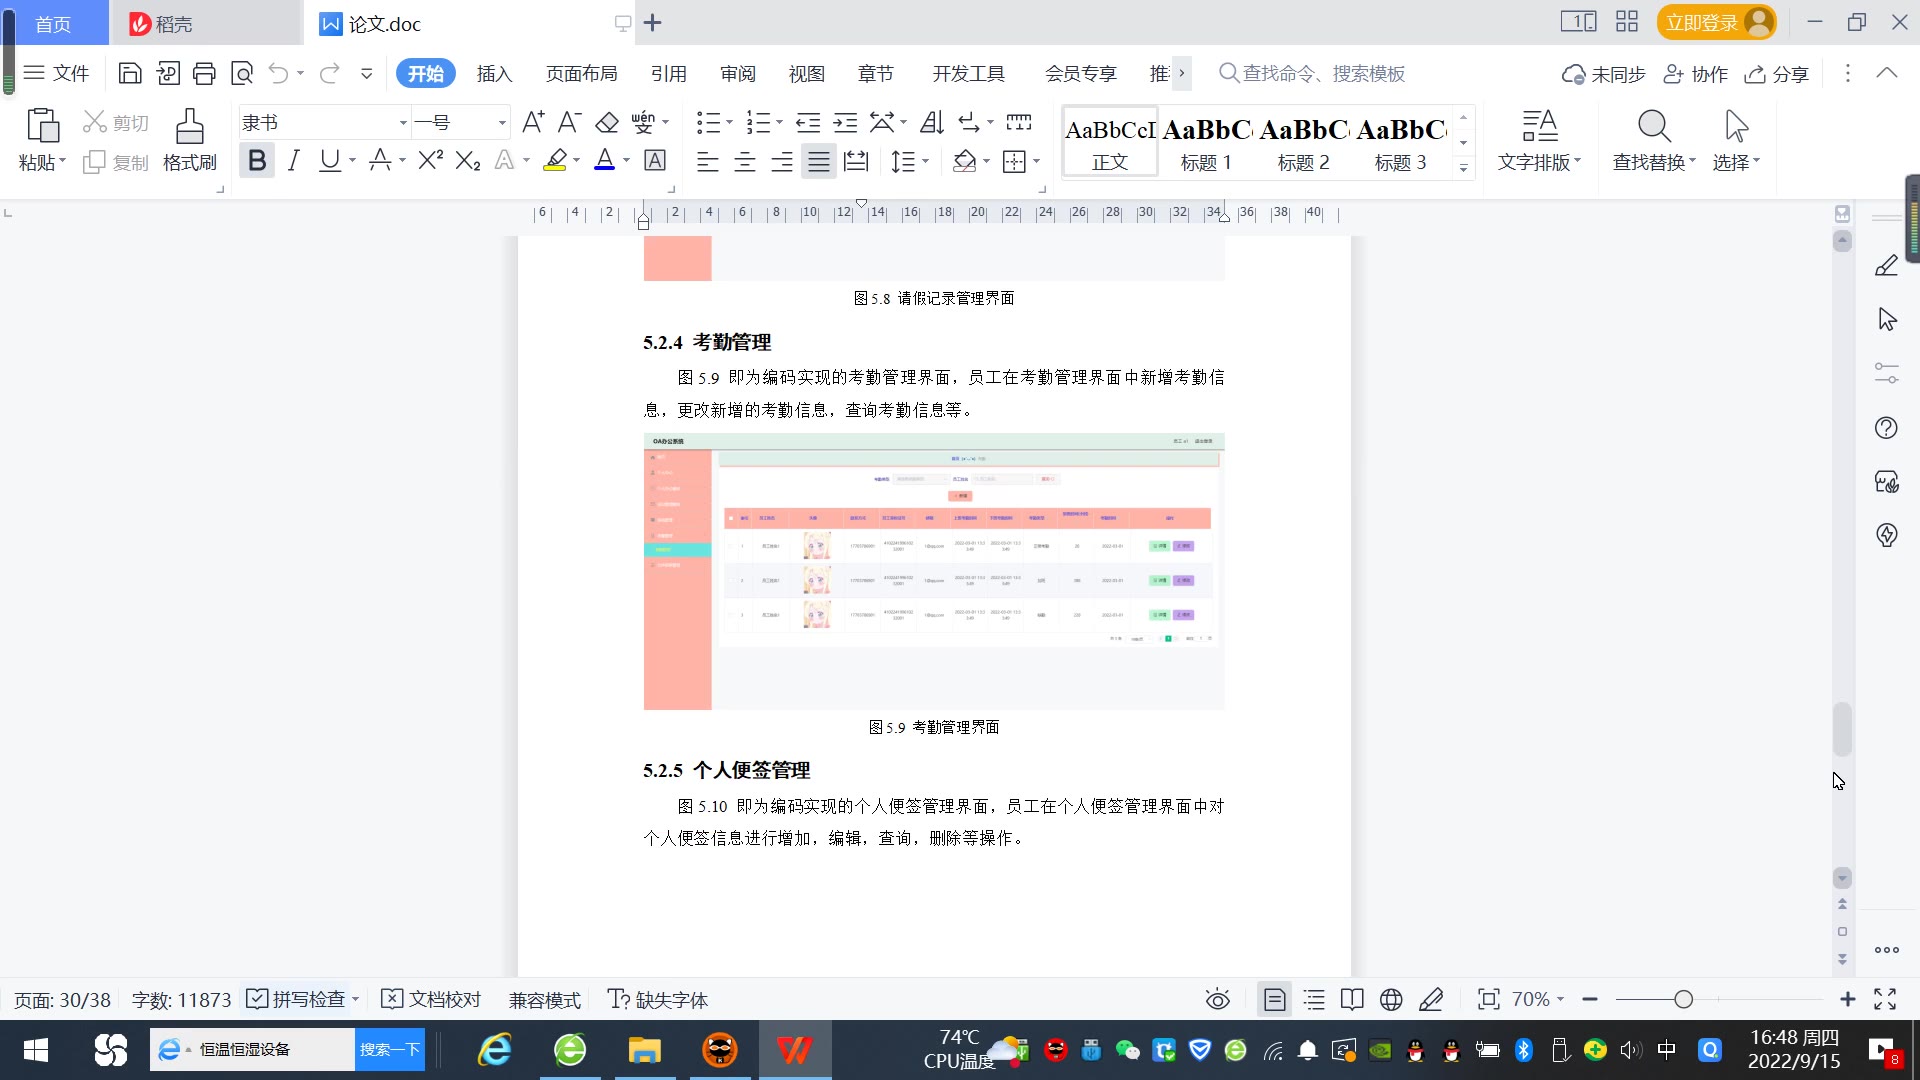Open the pen annotation tool in right sidebar
The image size is (1920, 1080).
pos(1886,266)
